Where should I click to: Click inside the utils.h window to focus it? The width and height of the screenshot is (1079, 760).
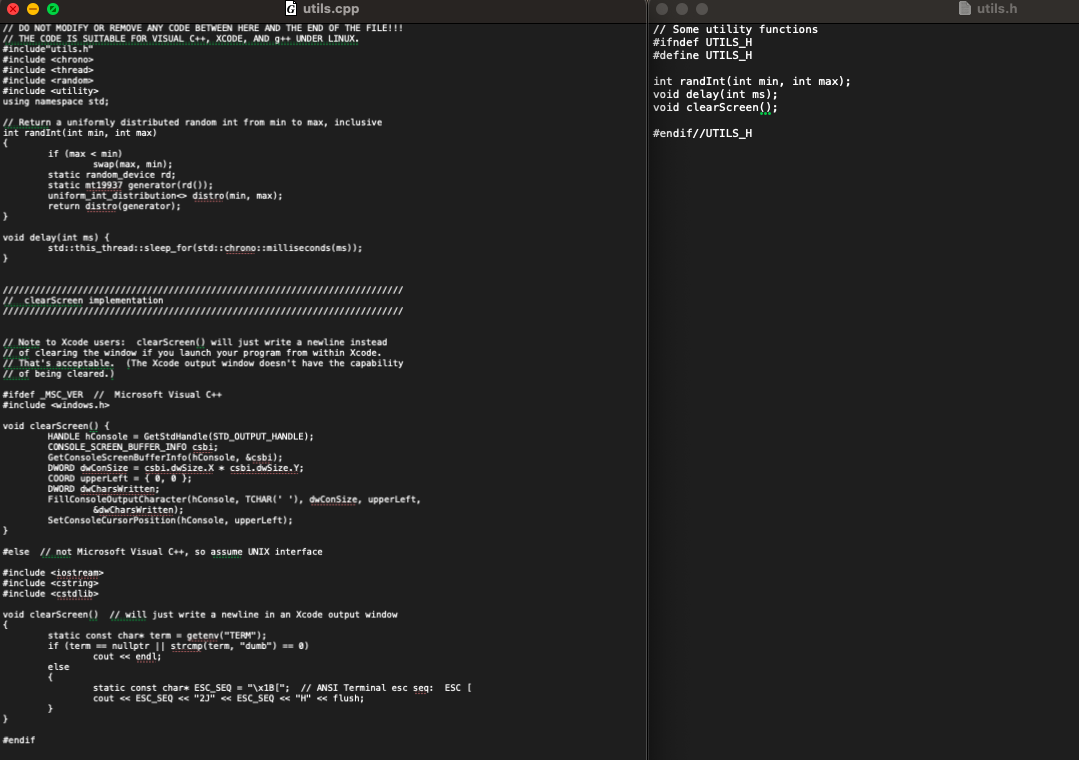click(x=860, y=300)
